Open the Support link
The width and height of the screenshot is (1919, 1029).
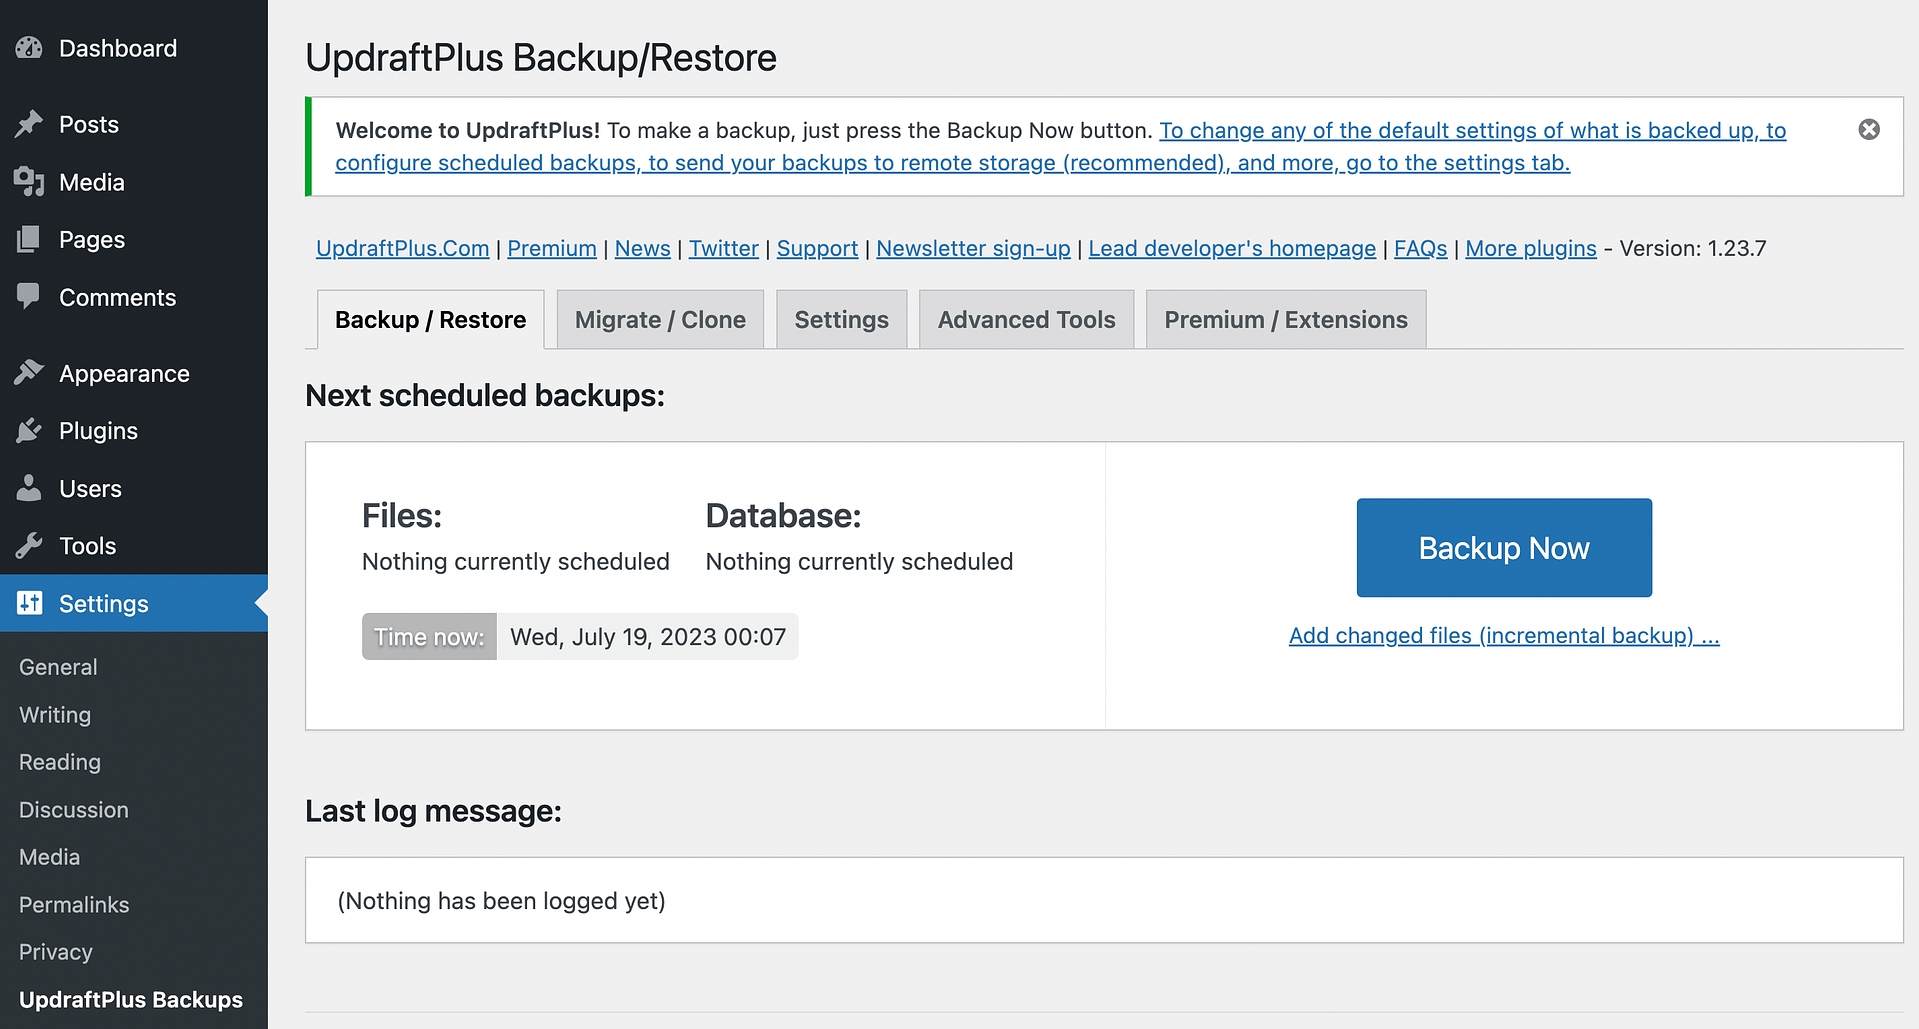(x=818, y=248)
